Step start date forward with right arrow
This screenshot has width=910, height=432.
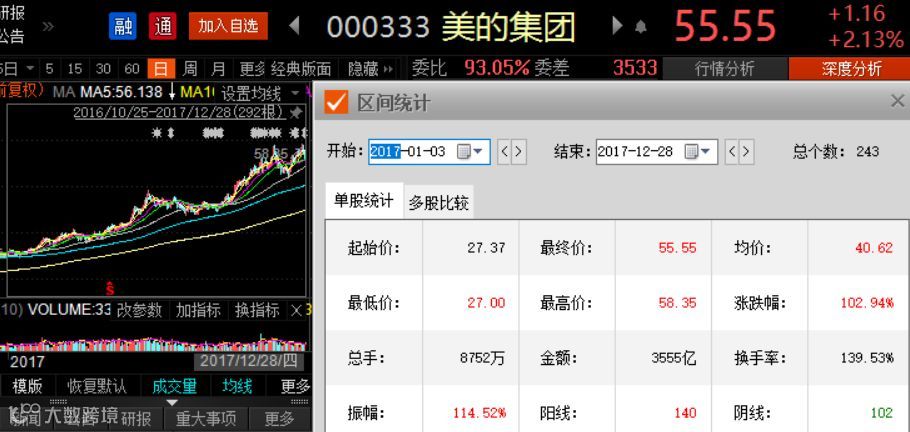[x=519, y=152]
